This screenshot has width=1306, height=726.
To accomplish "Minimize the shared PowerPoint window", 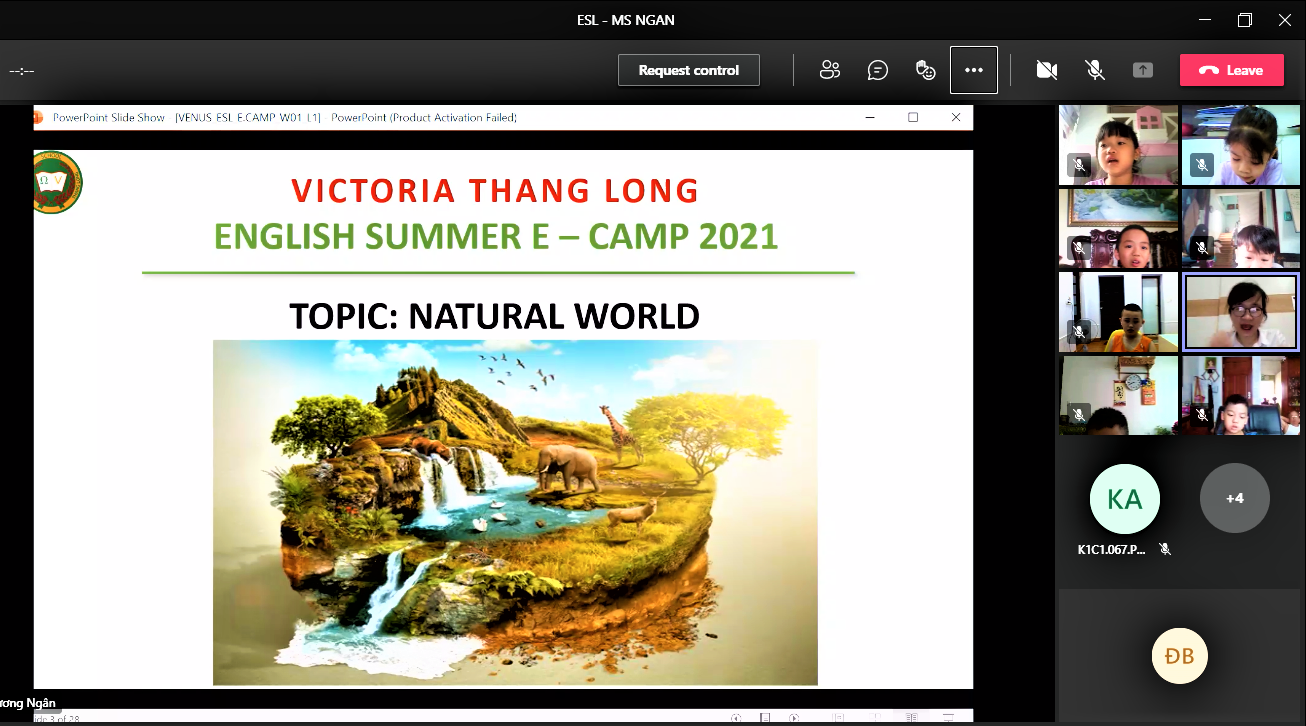I will coord(869,117).
